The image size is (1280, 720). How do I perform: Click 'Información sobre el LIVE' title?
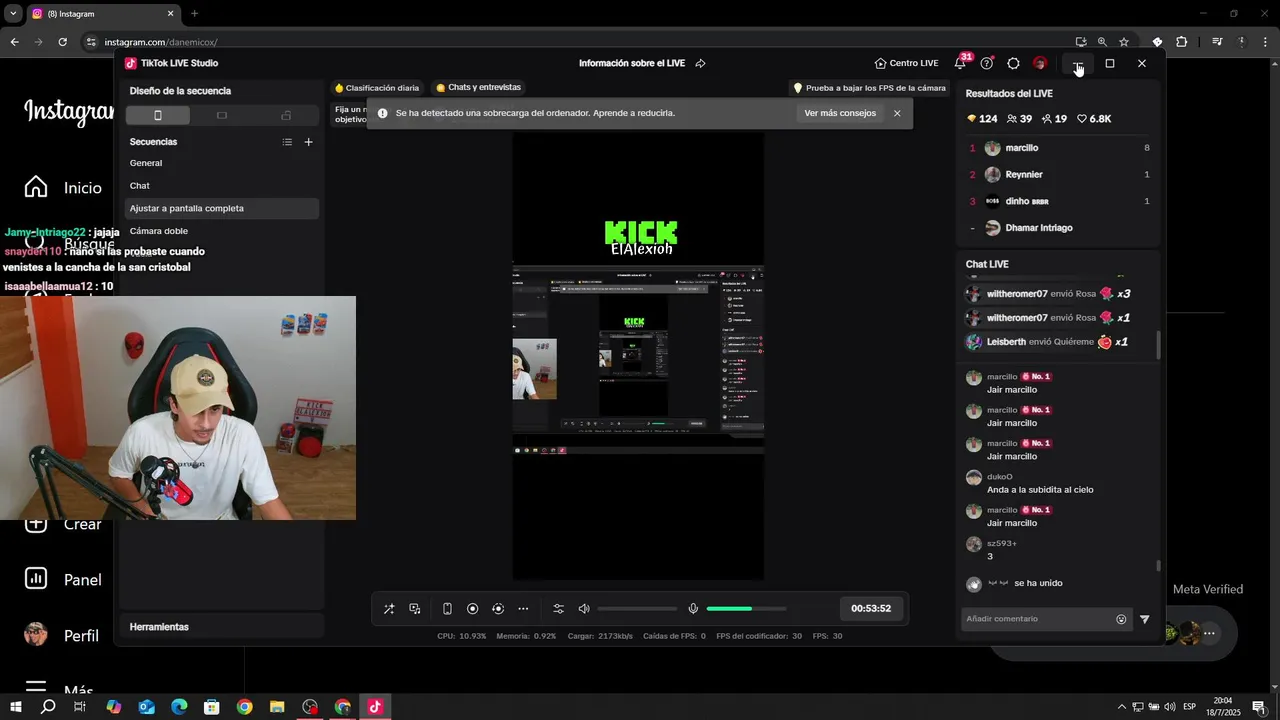[632, 63]
